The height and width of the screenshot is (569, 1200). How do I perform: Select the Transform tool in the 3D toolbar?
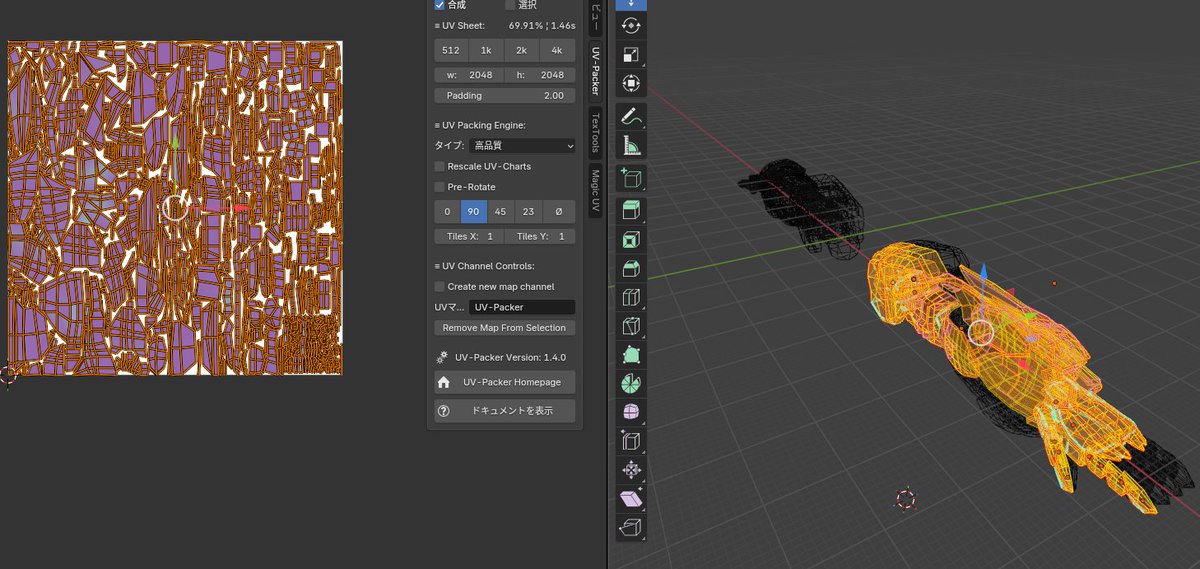pyautogui.click(x=631, y=83)
